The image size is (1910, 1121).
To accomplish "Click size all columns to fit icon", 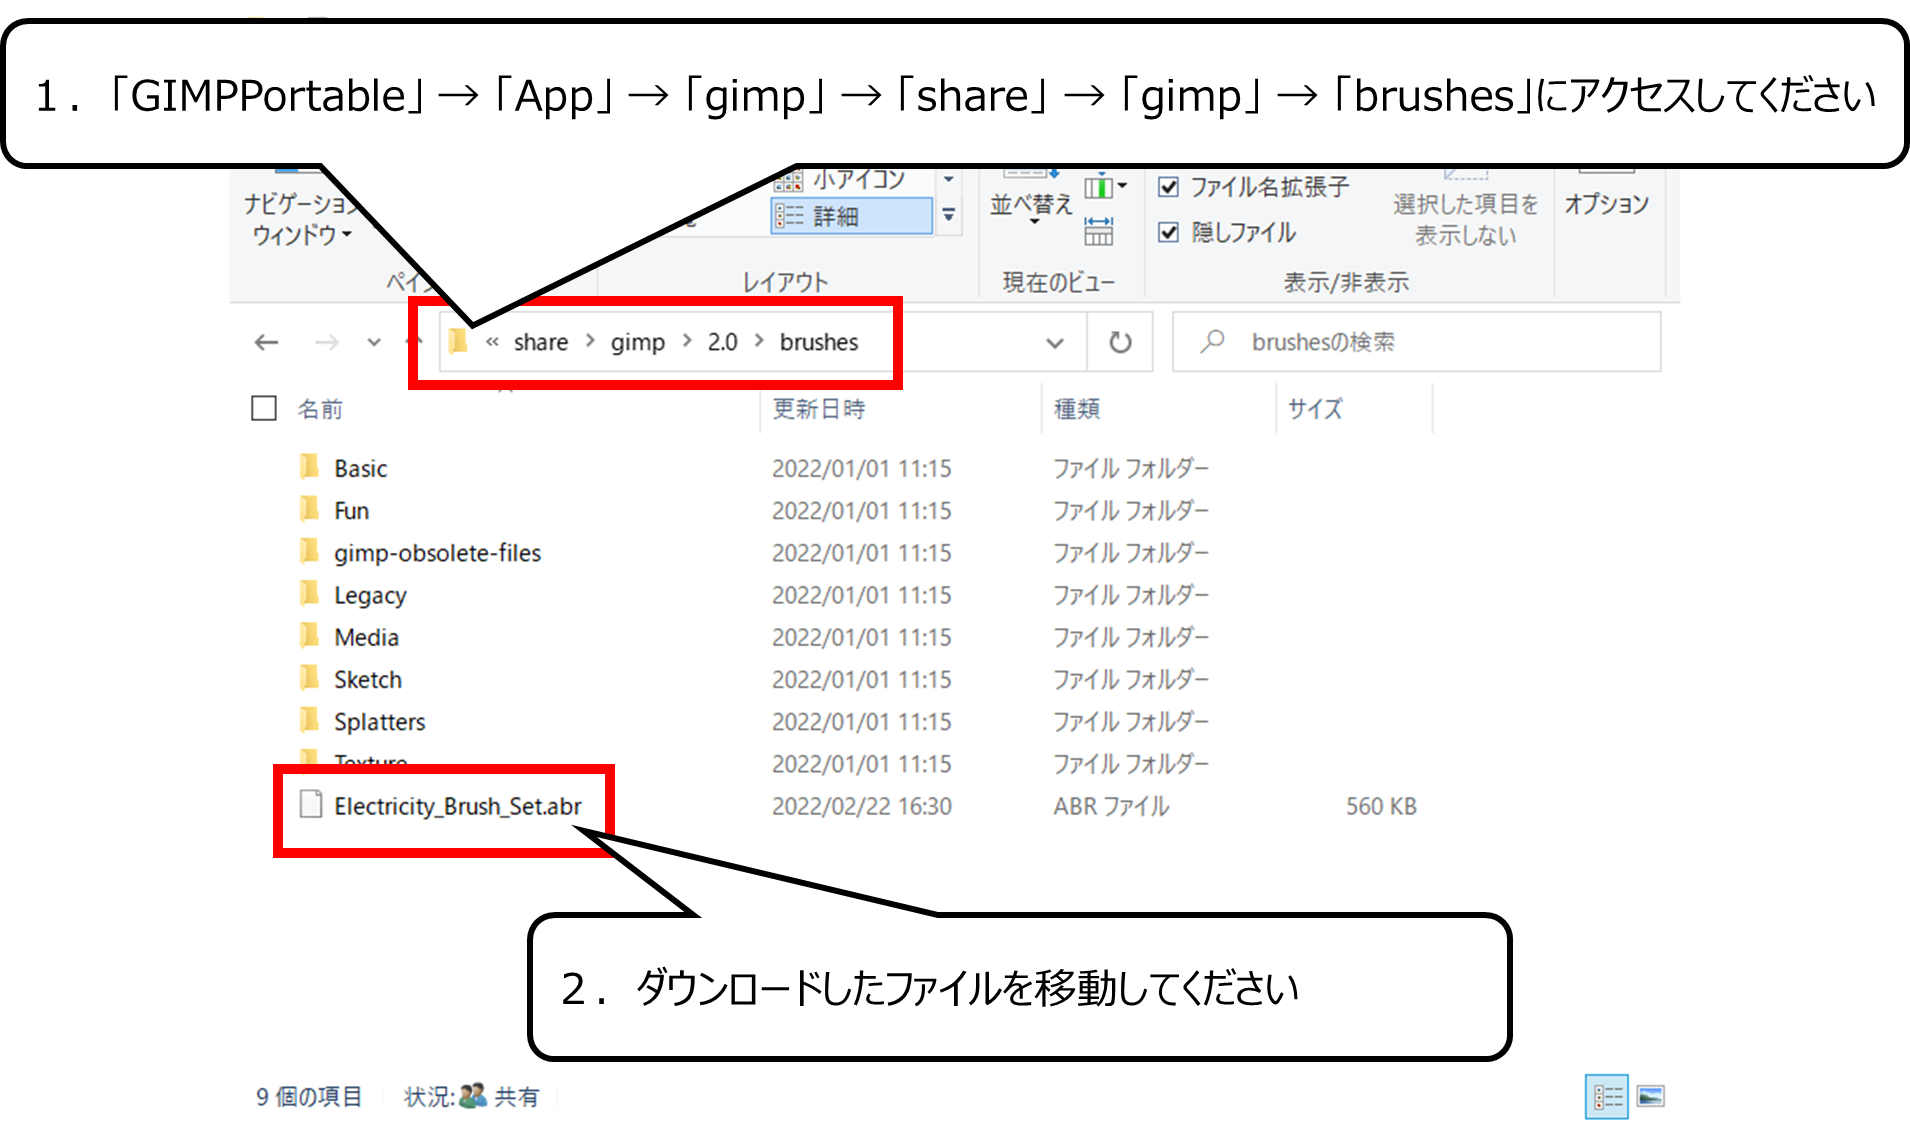I will tap(1098, 231).
